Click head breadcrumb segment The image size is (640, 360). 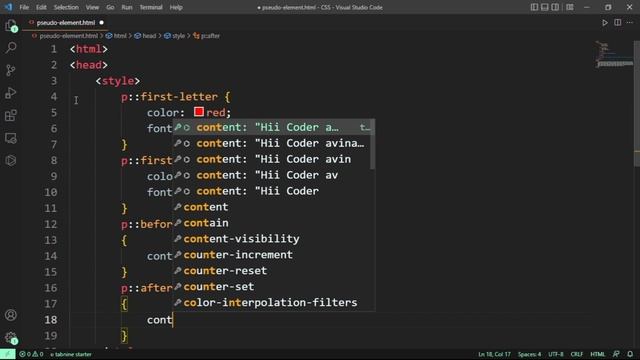click(x=146, y=36)
